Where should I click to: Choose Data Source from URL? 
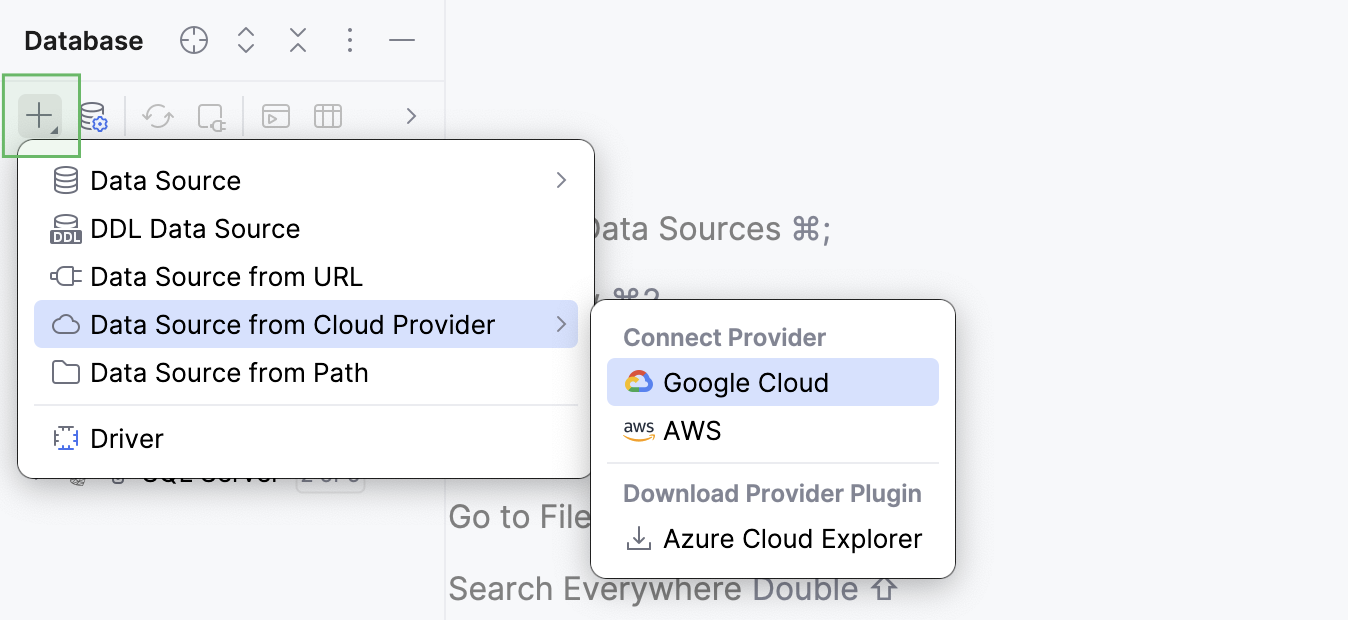[x=226, y=276]
